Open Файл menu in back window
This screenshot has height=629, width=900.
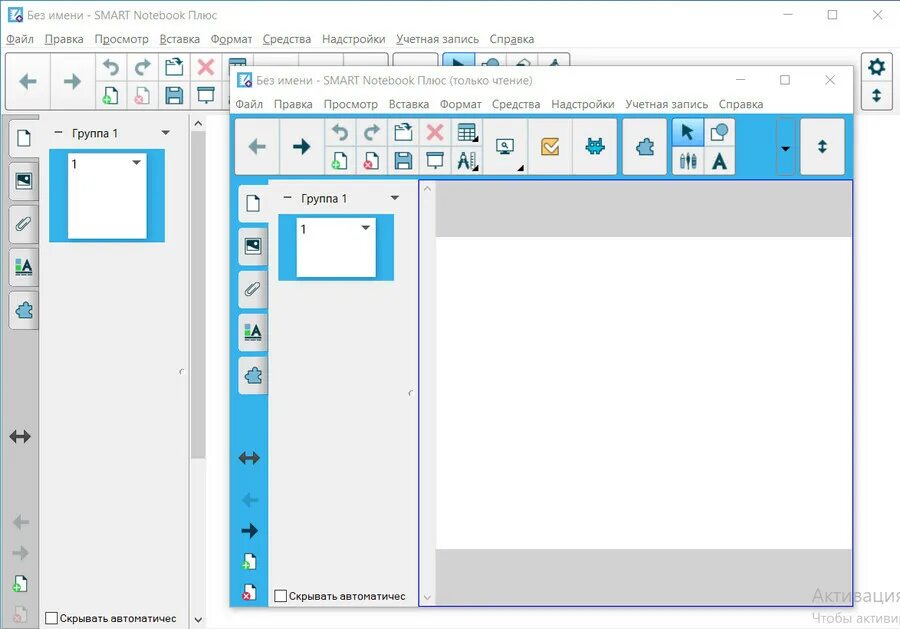[x=20, y=39]
